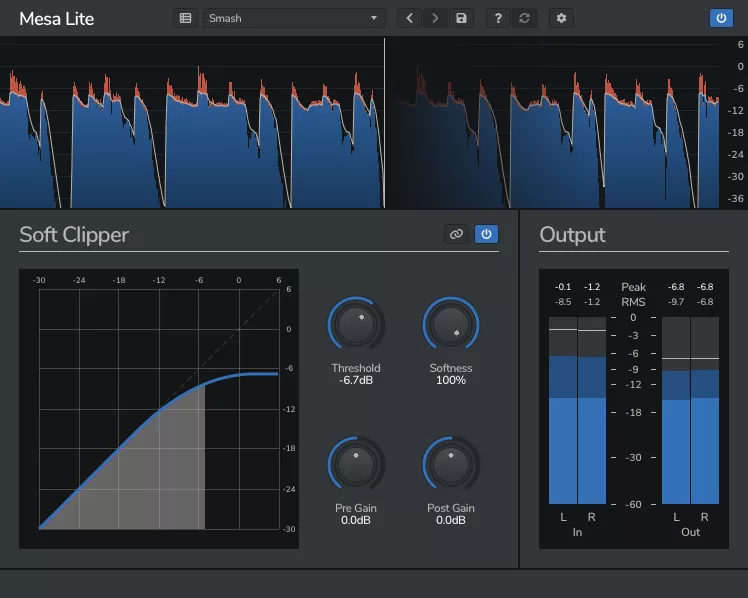The image size is (748, 598).
Task: Select the Threshold value -6.7dB
Action: click(x=356, y=381)
